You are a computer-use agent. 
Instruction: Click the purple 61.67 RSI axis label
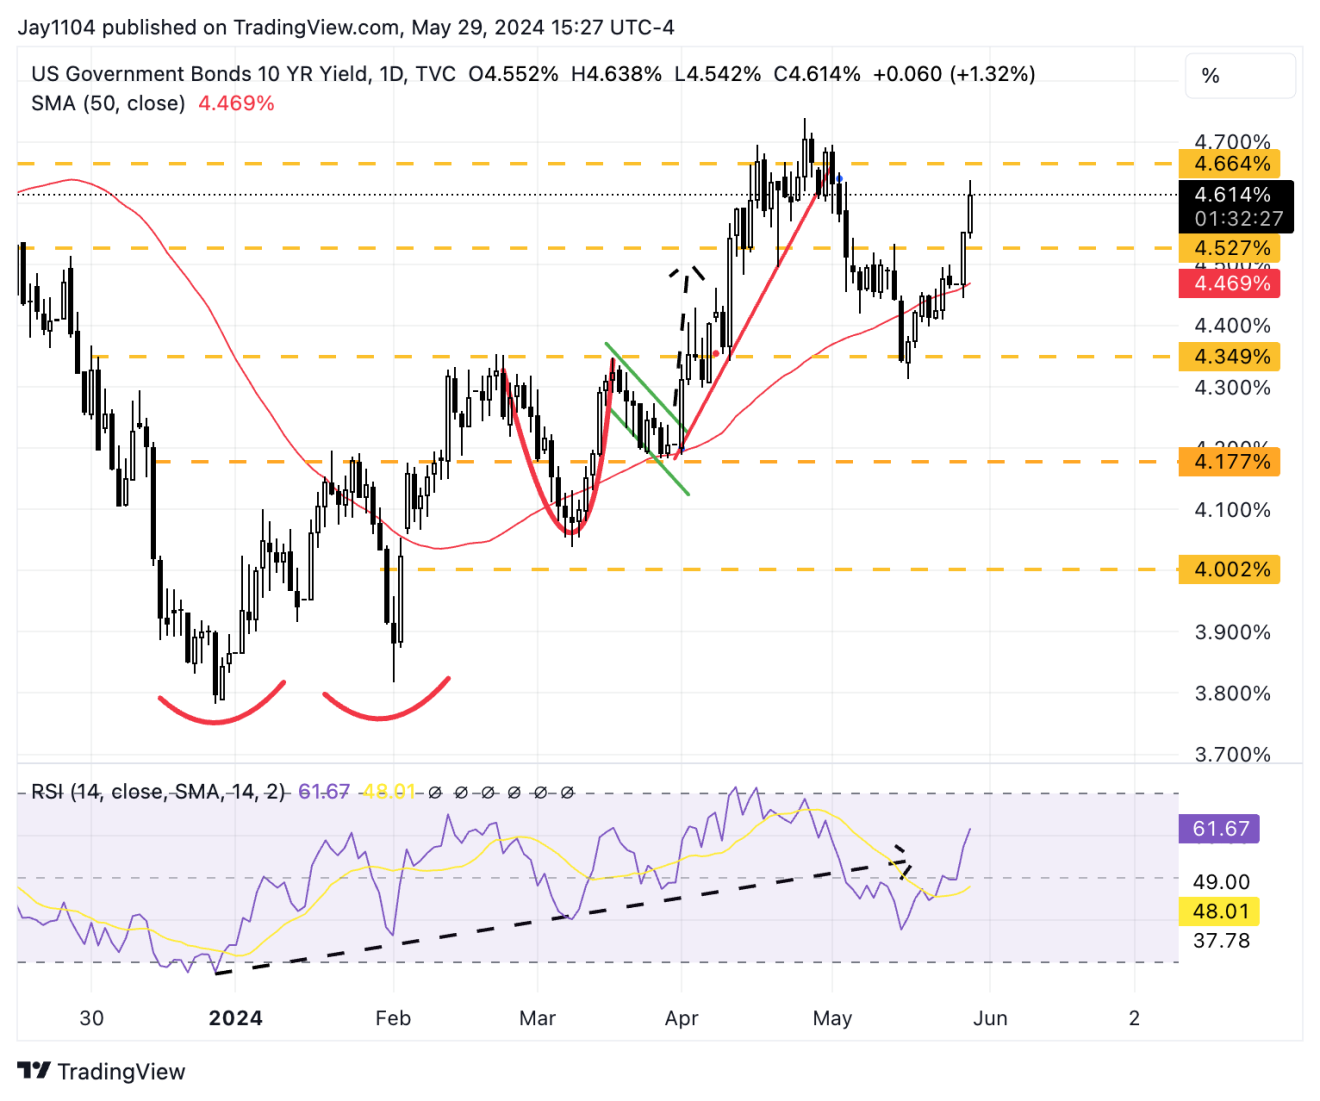[x=1220, y=829]
